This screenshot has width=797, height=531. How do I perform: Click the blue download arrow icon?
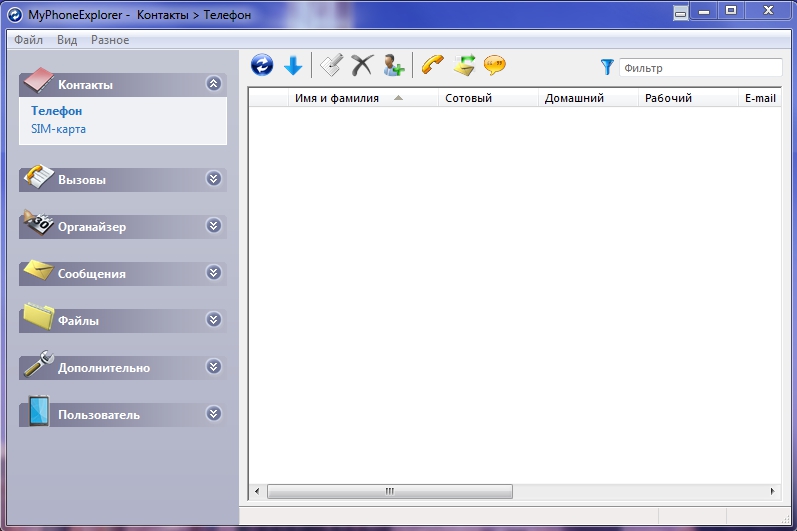pyautogui.click(x=293, y=66)
